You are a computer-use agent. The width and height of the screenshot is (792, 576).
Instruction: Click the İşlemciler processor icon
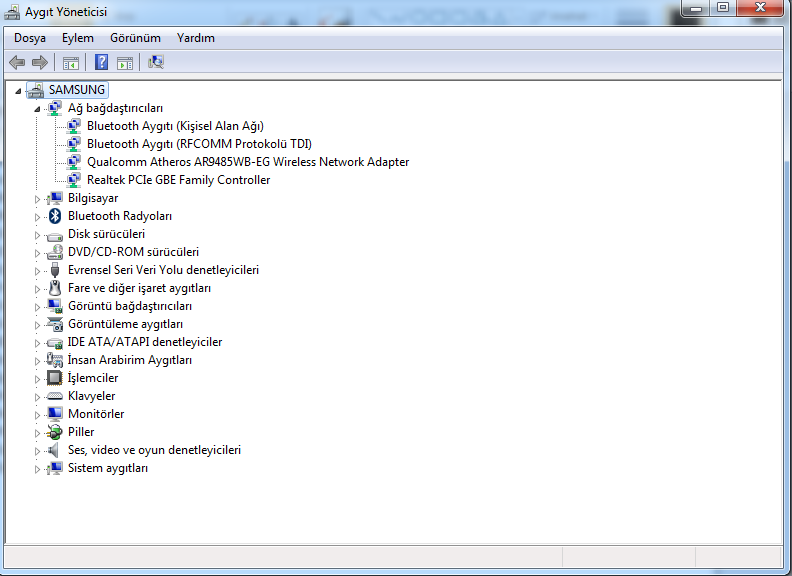(x=55, y=378)
